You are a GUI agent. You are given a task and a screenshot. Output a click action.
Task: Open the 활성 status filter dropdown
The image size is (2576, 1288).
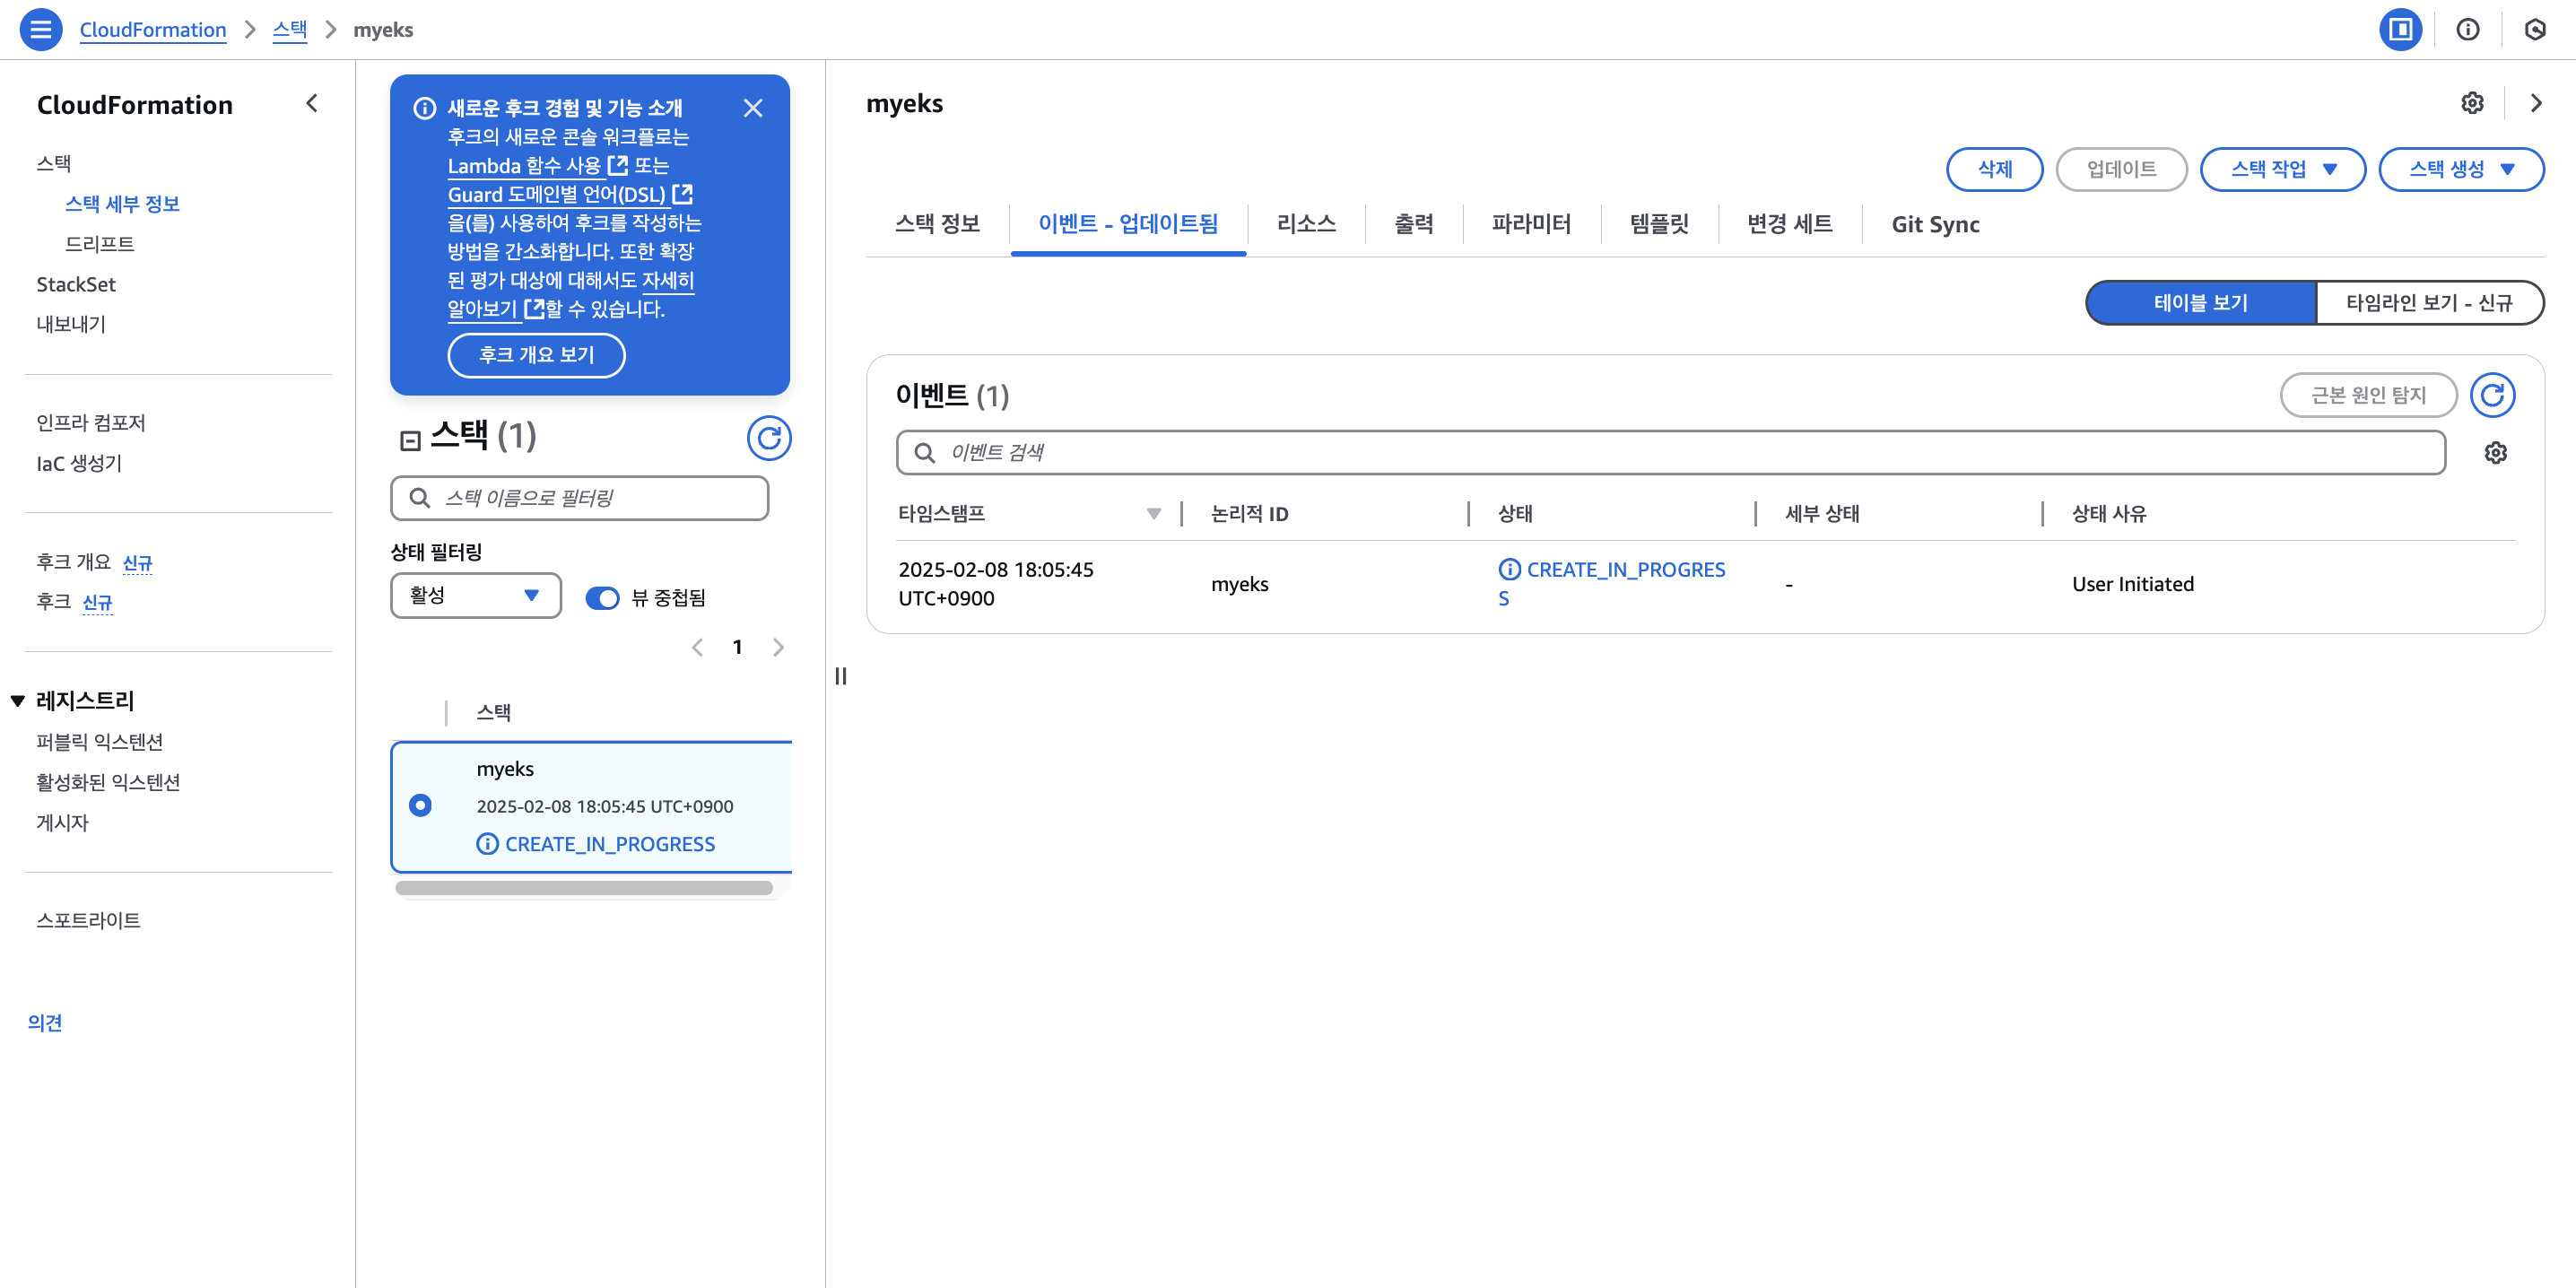click(x=475, y=596)
